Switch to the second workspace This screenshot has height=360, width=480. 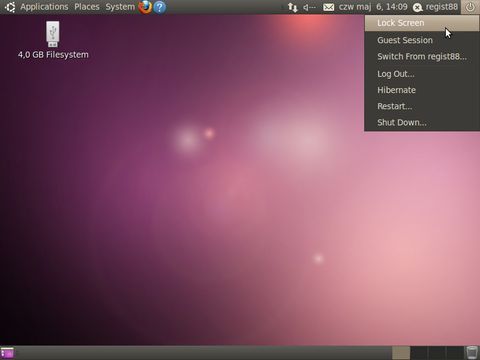(419, 353)
